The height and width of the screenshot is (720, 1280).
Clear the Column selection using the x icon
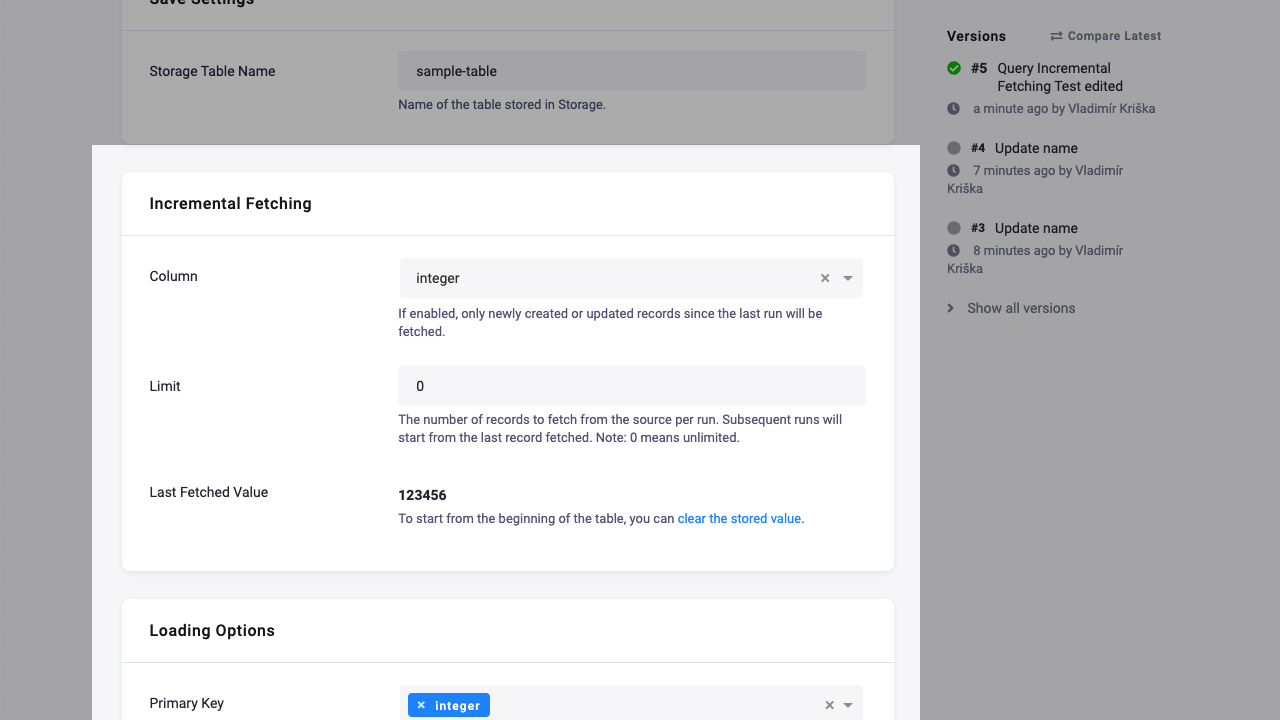tap(824, 278)
